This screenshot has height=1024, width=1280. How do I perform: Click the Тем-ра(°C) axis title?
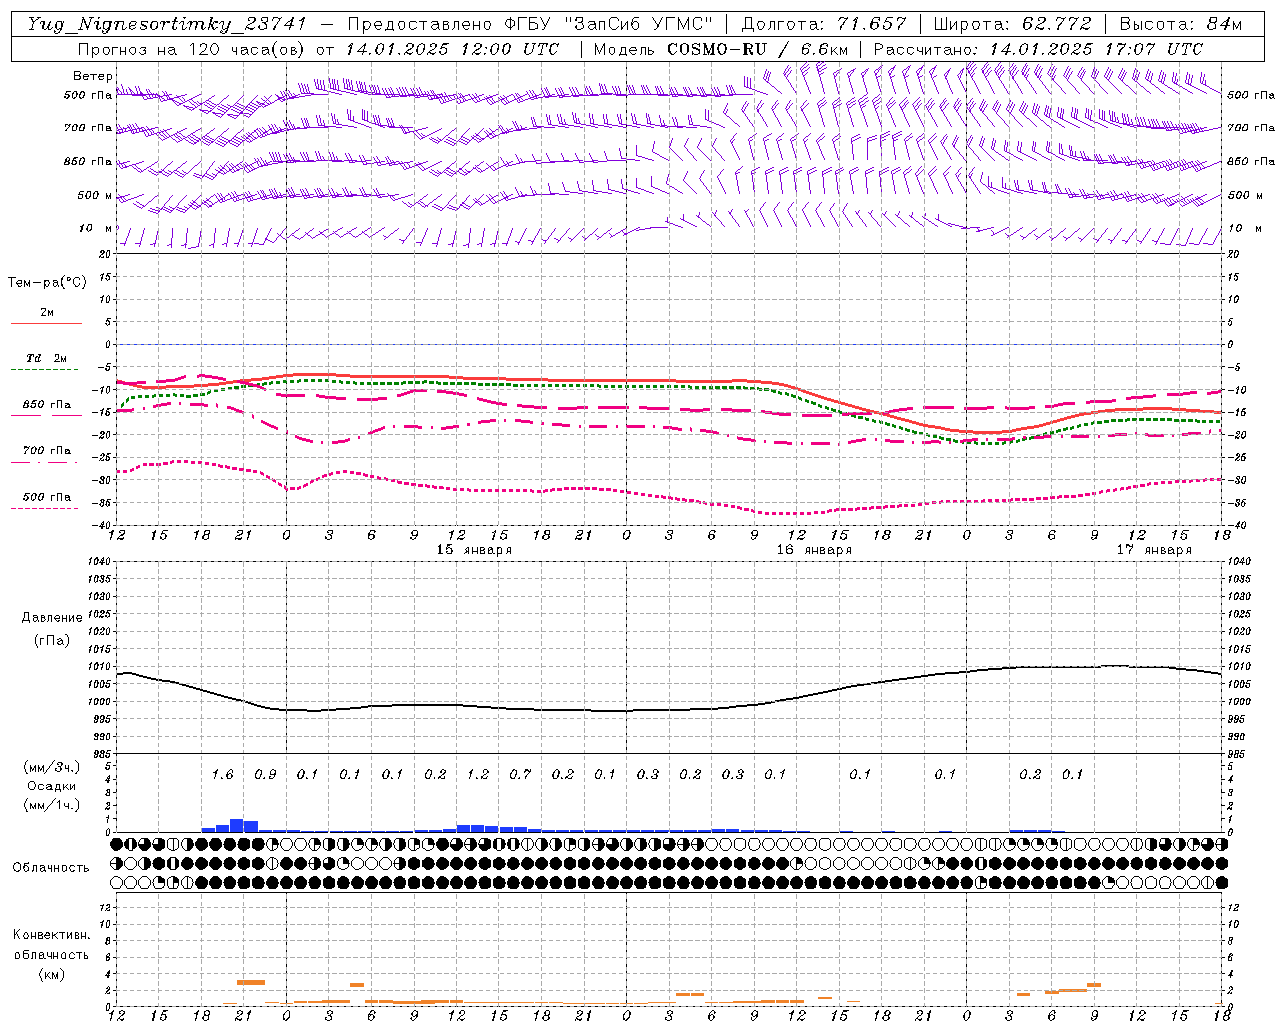pos(47,283)
